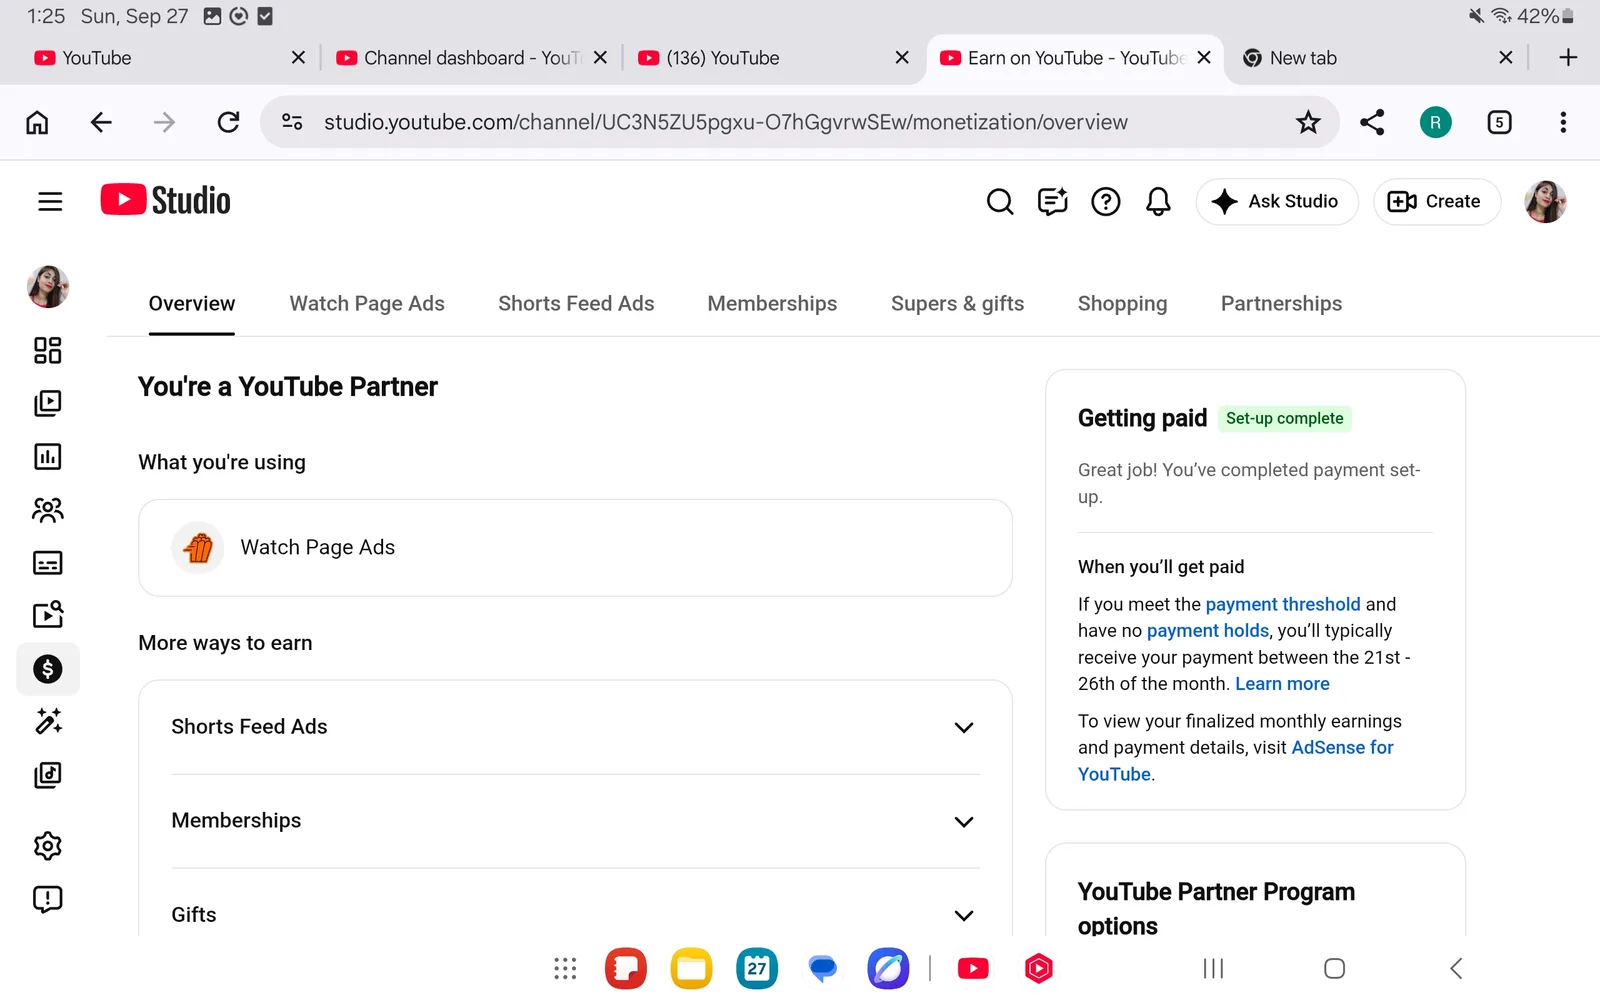The width and height of the screenshot is (1600, 1000).
Task: Open the Studio hamburger menu
Action: pyautogui.click(x=50, y=202)
